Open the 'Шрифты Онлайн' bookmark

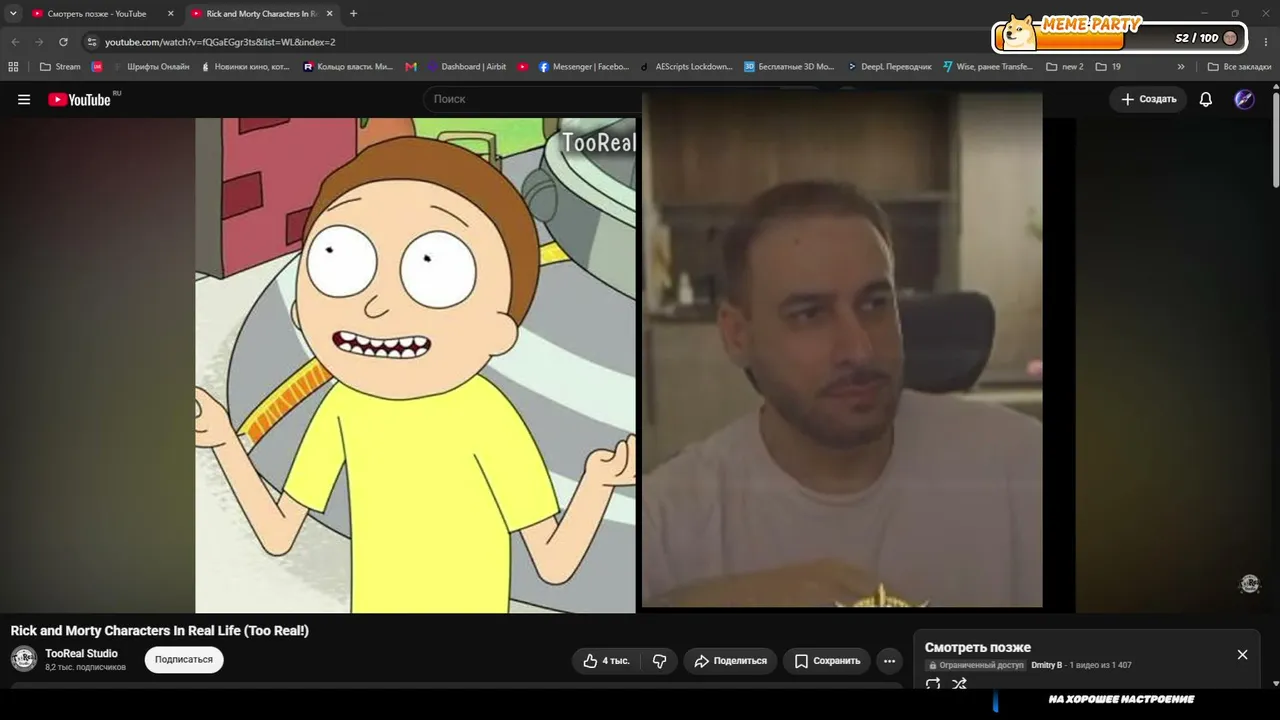pyautogui.click(x=152, y=67)
